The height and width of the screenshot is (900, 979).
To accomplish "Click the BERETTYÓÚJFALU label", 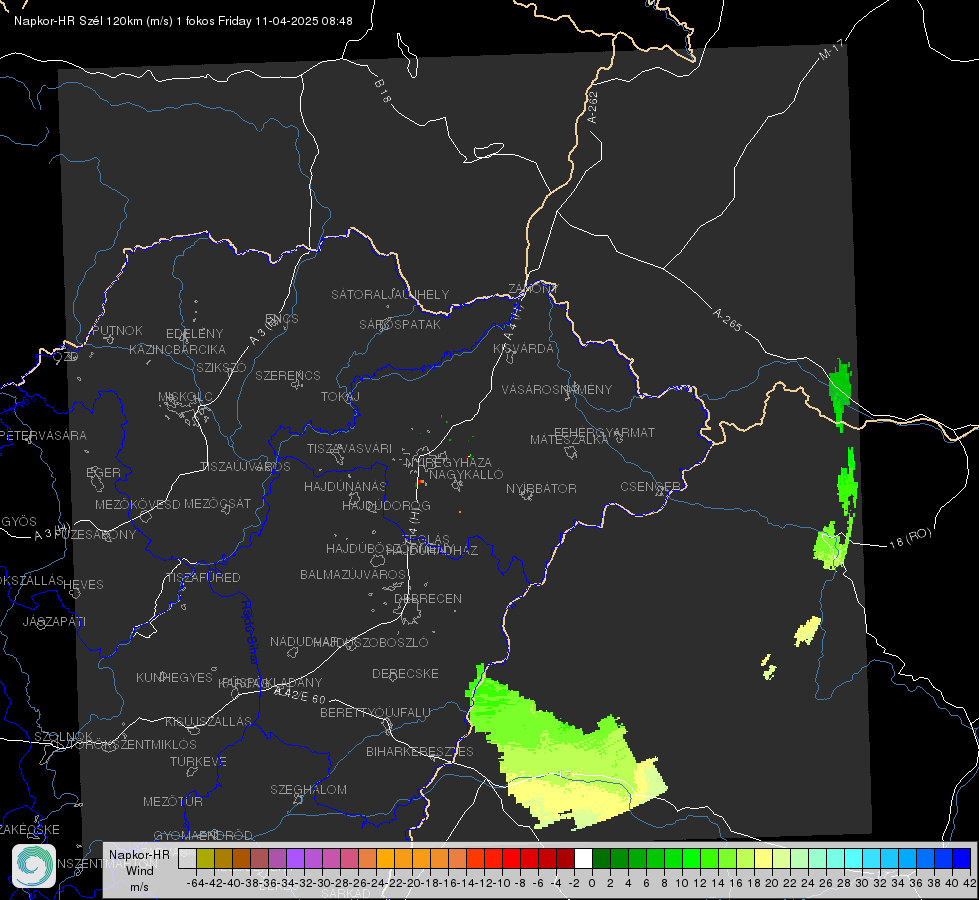I will coord(375,712).
